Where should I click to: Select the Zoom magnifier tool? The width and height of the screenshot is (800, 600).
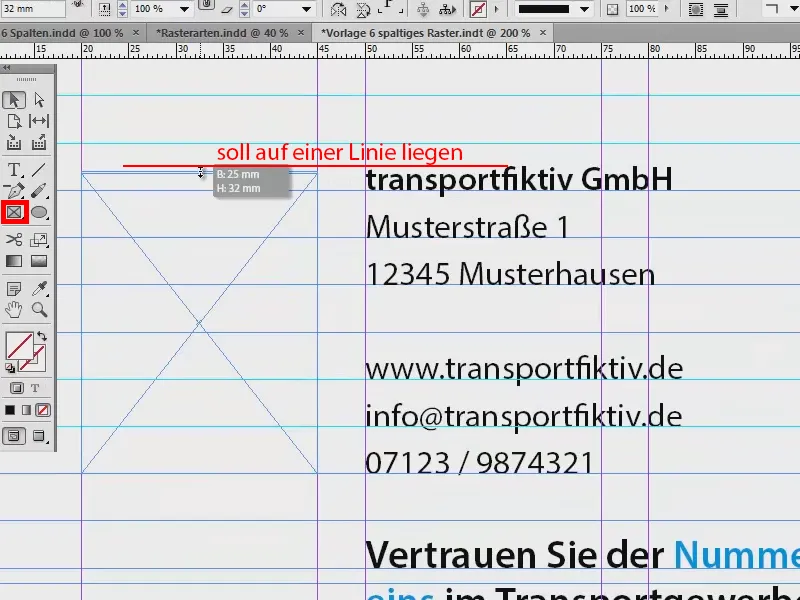[x=39, y=310]
